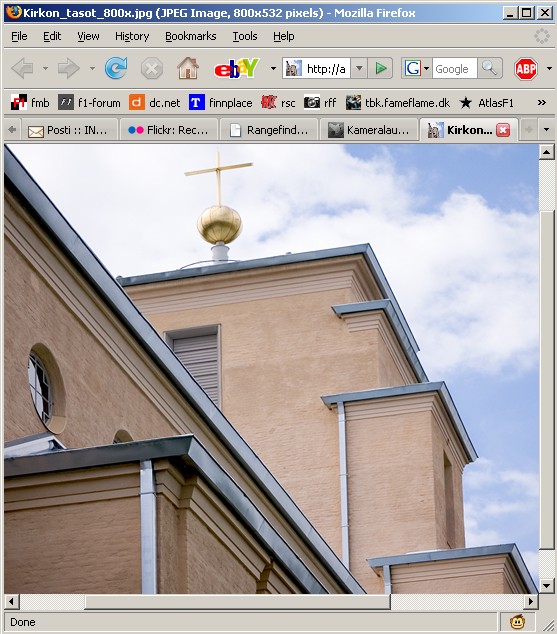This screenshot has width=557, height=634.
Task: Click the Adblock Plus ABP icon
Action: tap(525, 69)
